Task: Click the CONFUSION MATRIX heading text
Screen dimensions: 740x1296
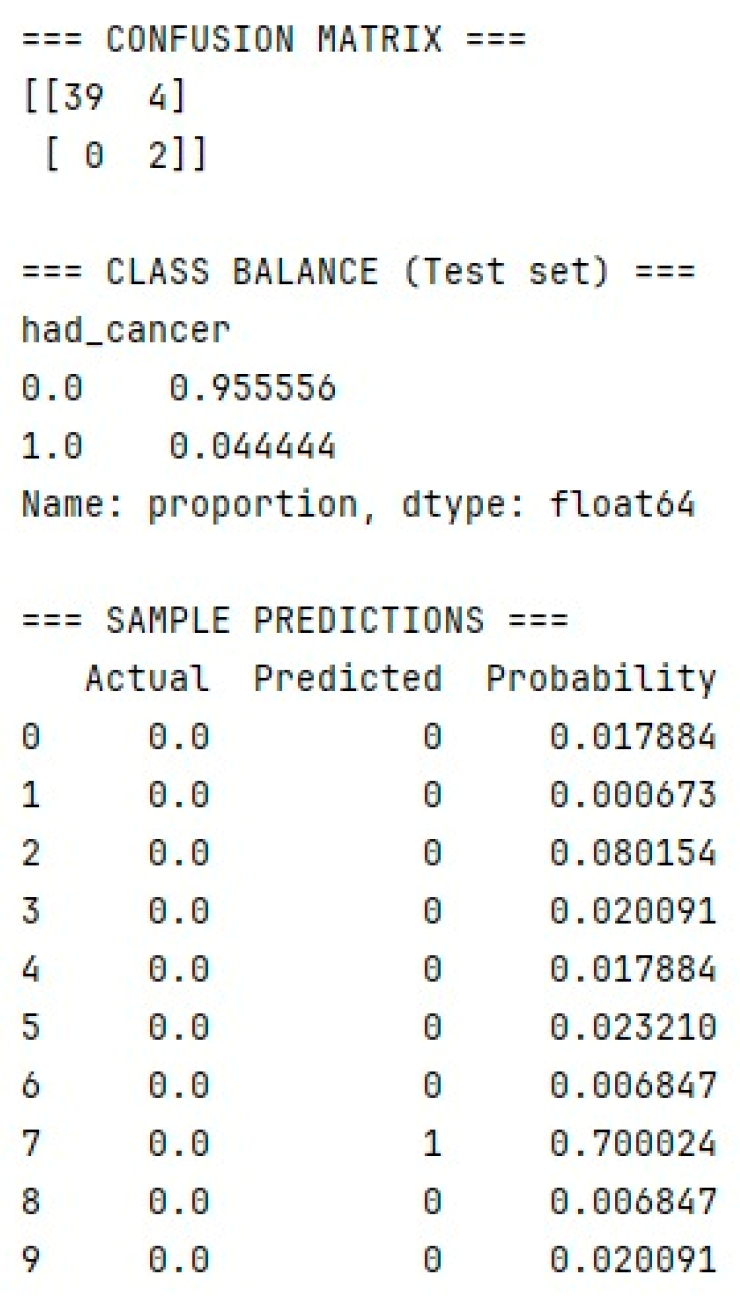Action: (x=273, y=41)
